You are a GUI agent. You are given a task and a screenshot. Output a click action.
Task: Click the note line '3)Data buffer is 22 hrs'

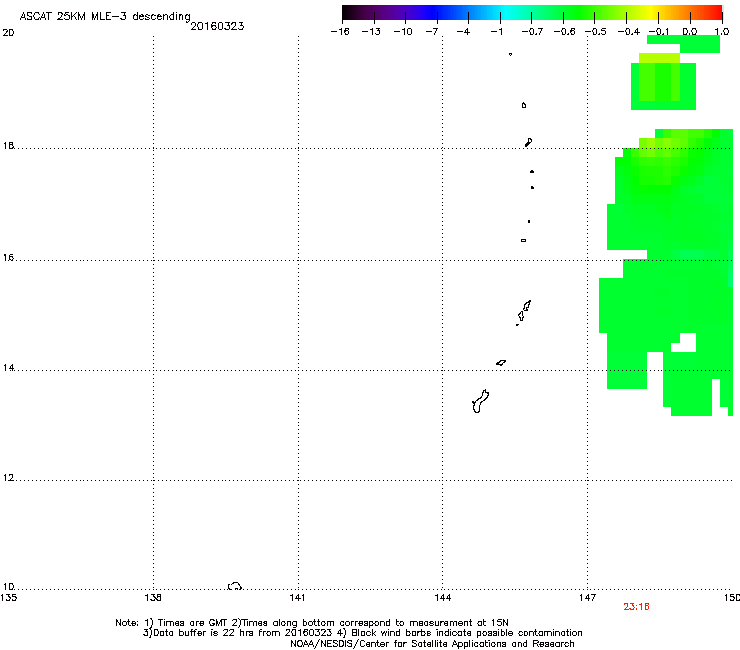(x=362, y=633)
